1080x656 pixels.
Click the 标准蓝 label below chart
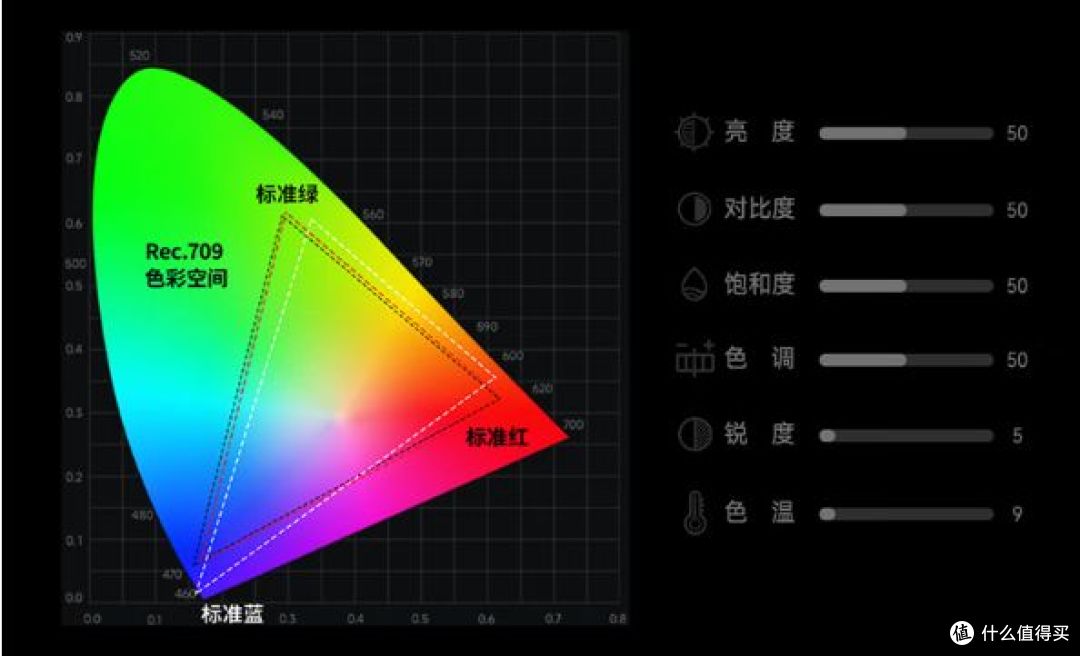(232, 614)
